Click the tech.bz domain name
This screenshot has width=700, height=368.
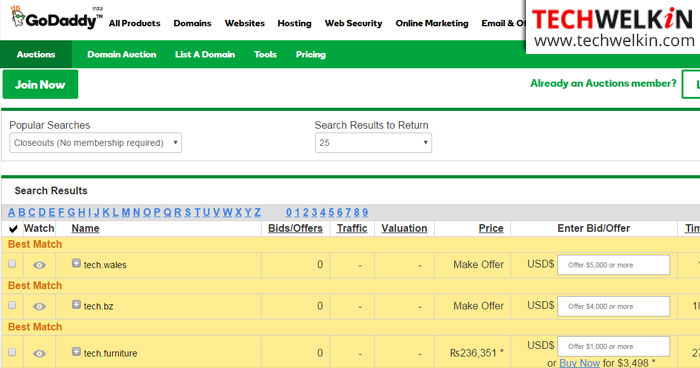coord(99,306)
